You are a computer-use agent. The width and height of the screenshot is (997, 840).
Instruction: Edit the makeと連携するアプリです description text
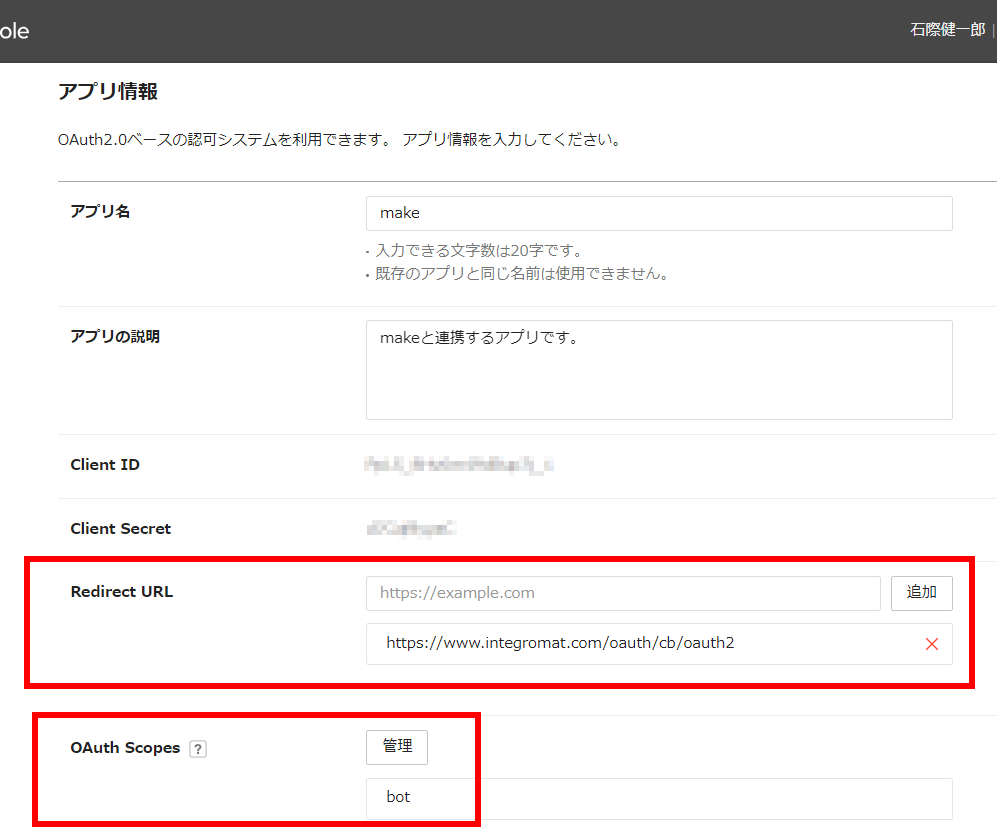pos(658,338)
